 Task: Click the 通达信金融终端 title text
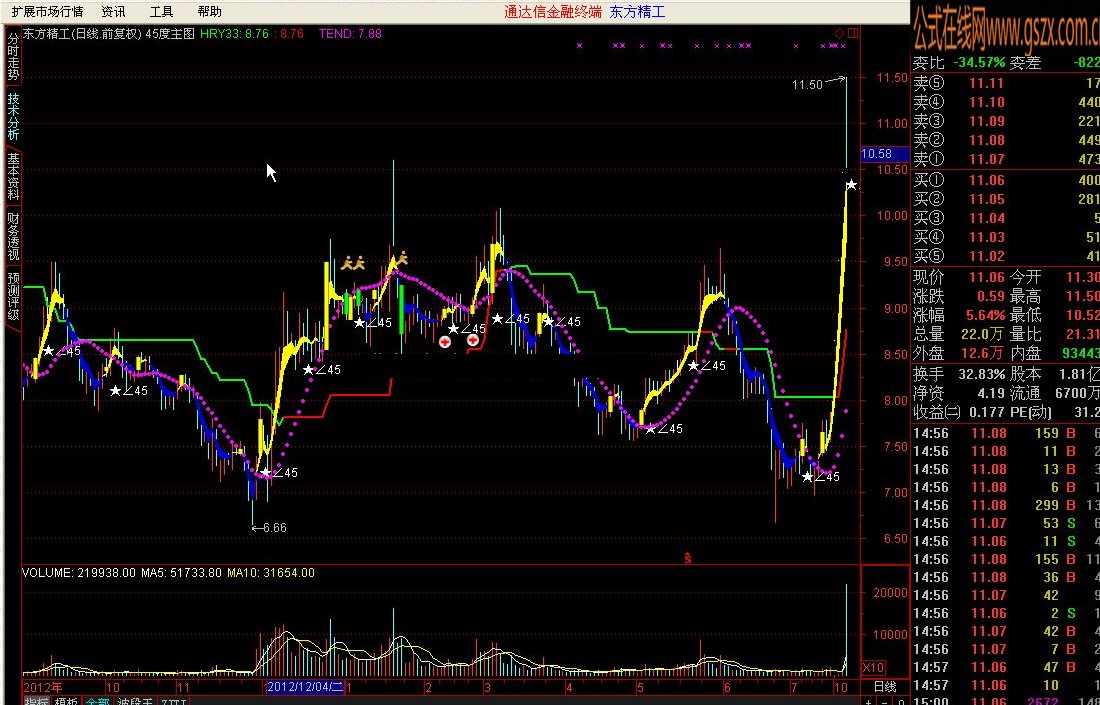(553, 11)
